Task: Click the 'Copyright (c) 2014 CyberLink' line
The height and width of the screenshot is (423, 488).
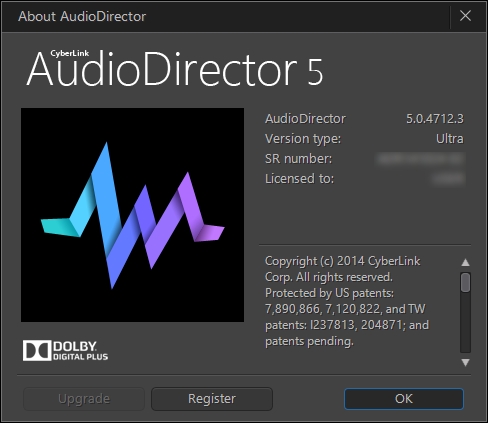Action: click(x=342, y=261)
